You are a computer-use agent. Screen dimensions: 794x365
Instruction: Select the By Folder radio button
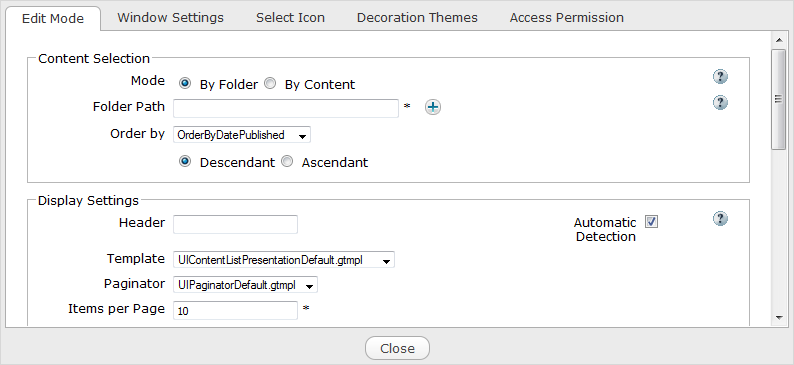185,84
